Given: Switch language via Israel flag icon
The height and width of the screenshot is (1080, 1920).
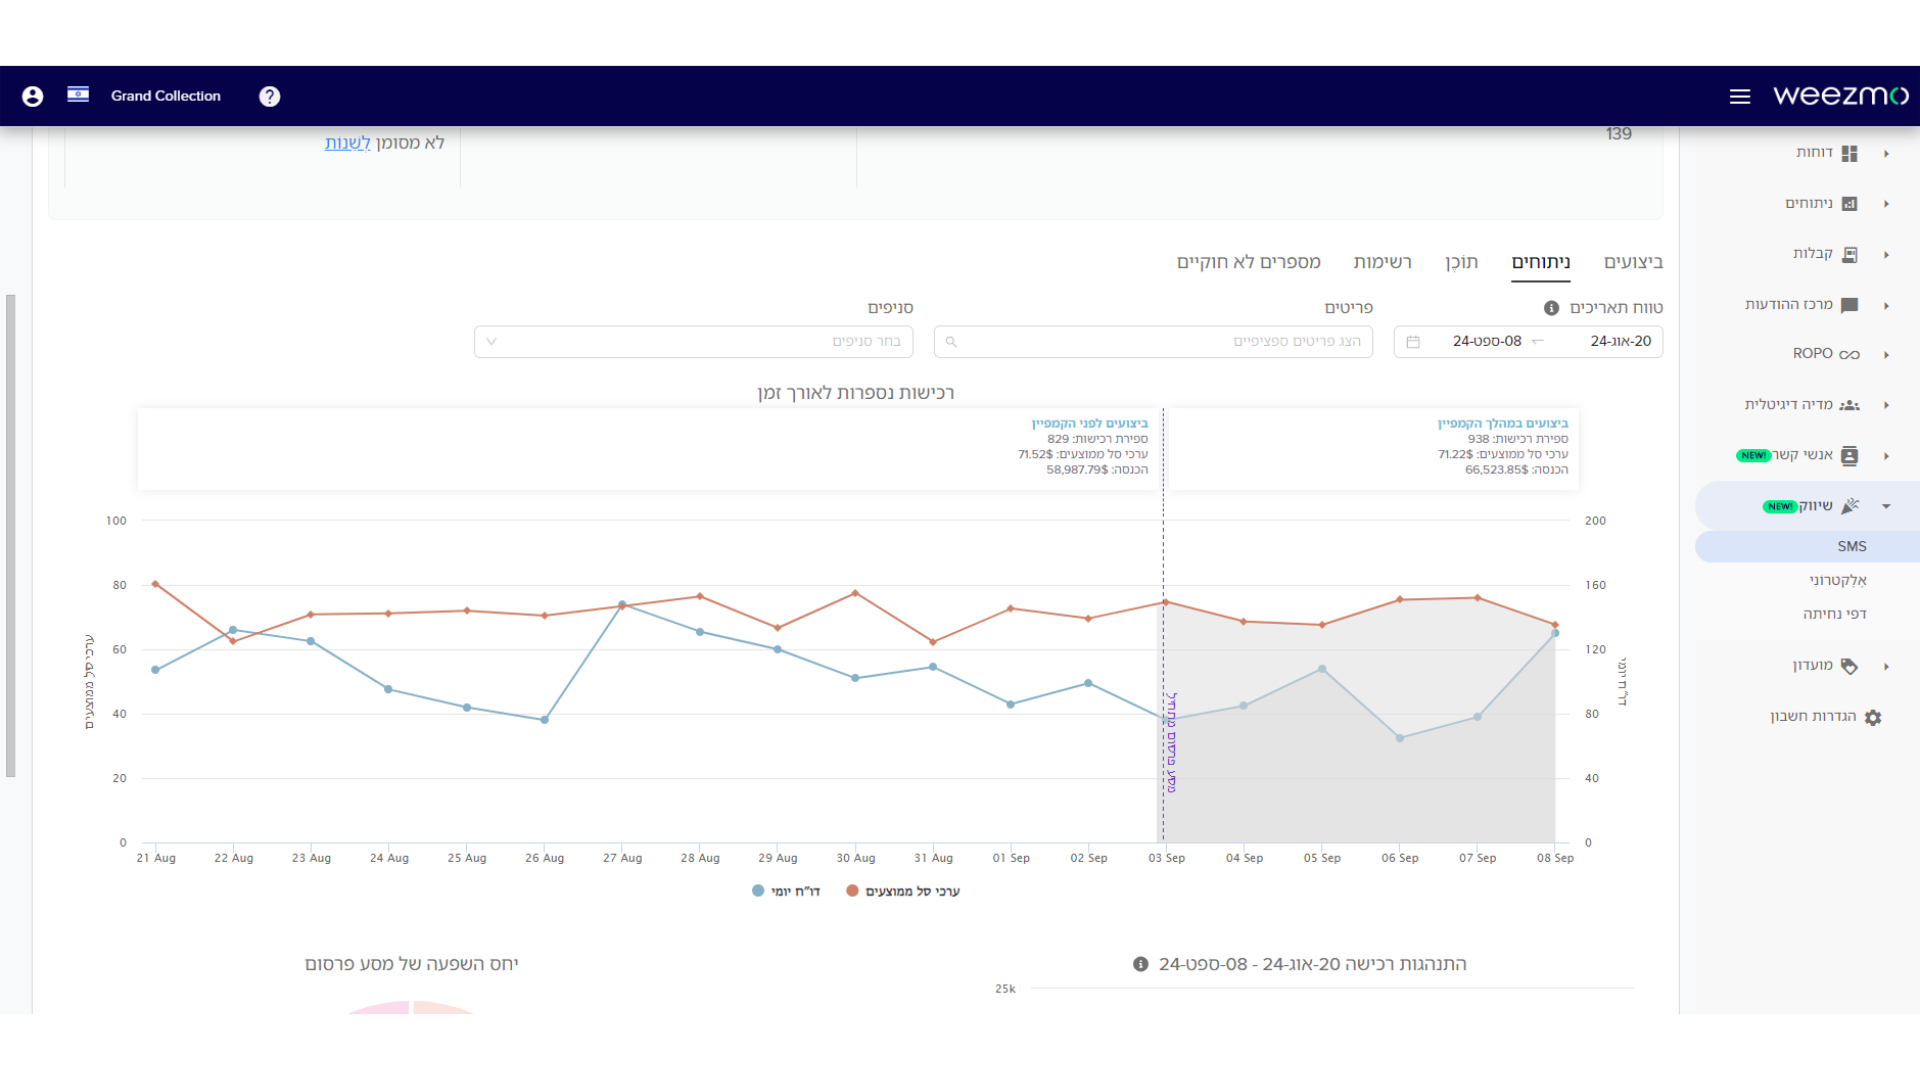Looking at the screenshot, I should [x=78, y=94].
